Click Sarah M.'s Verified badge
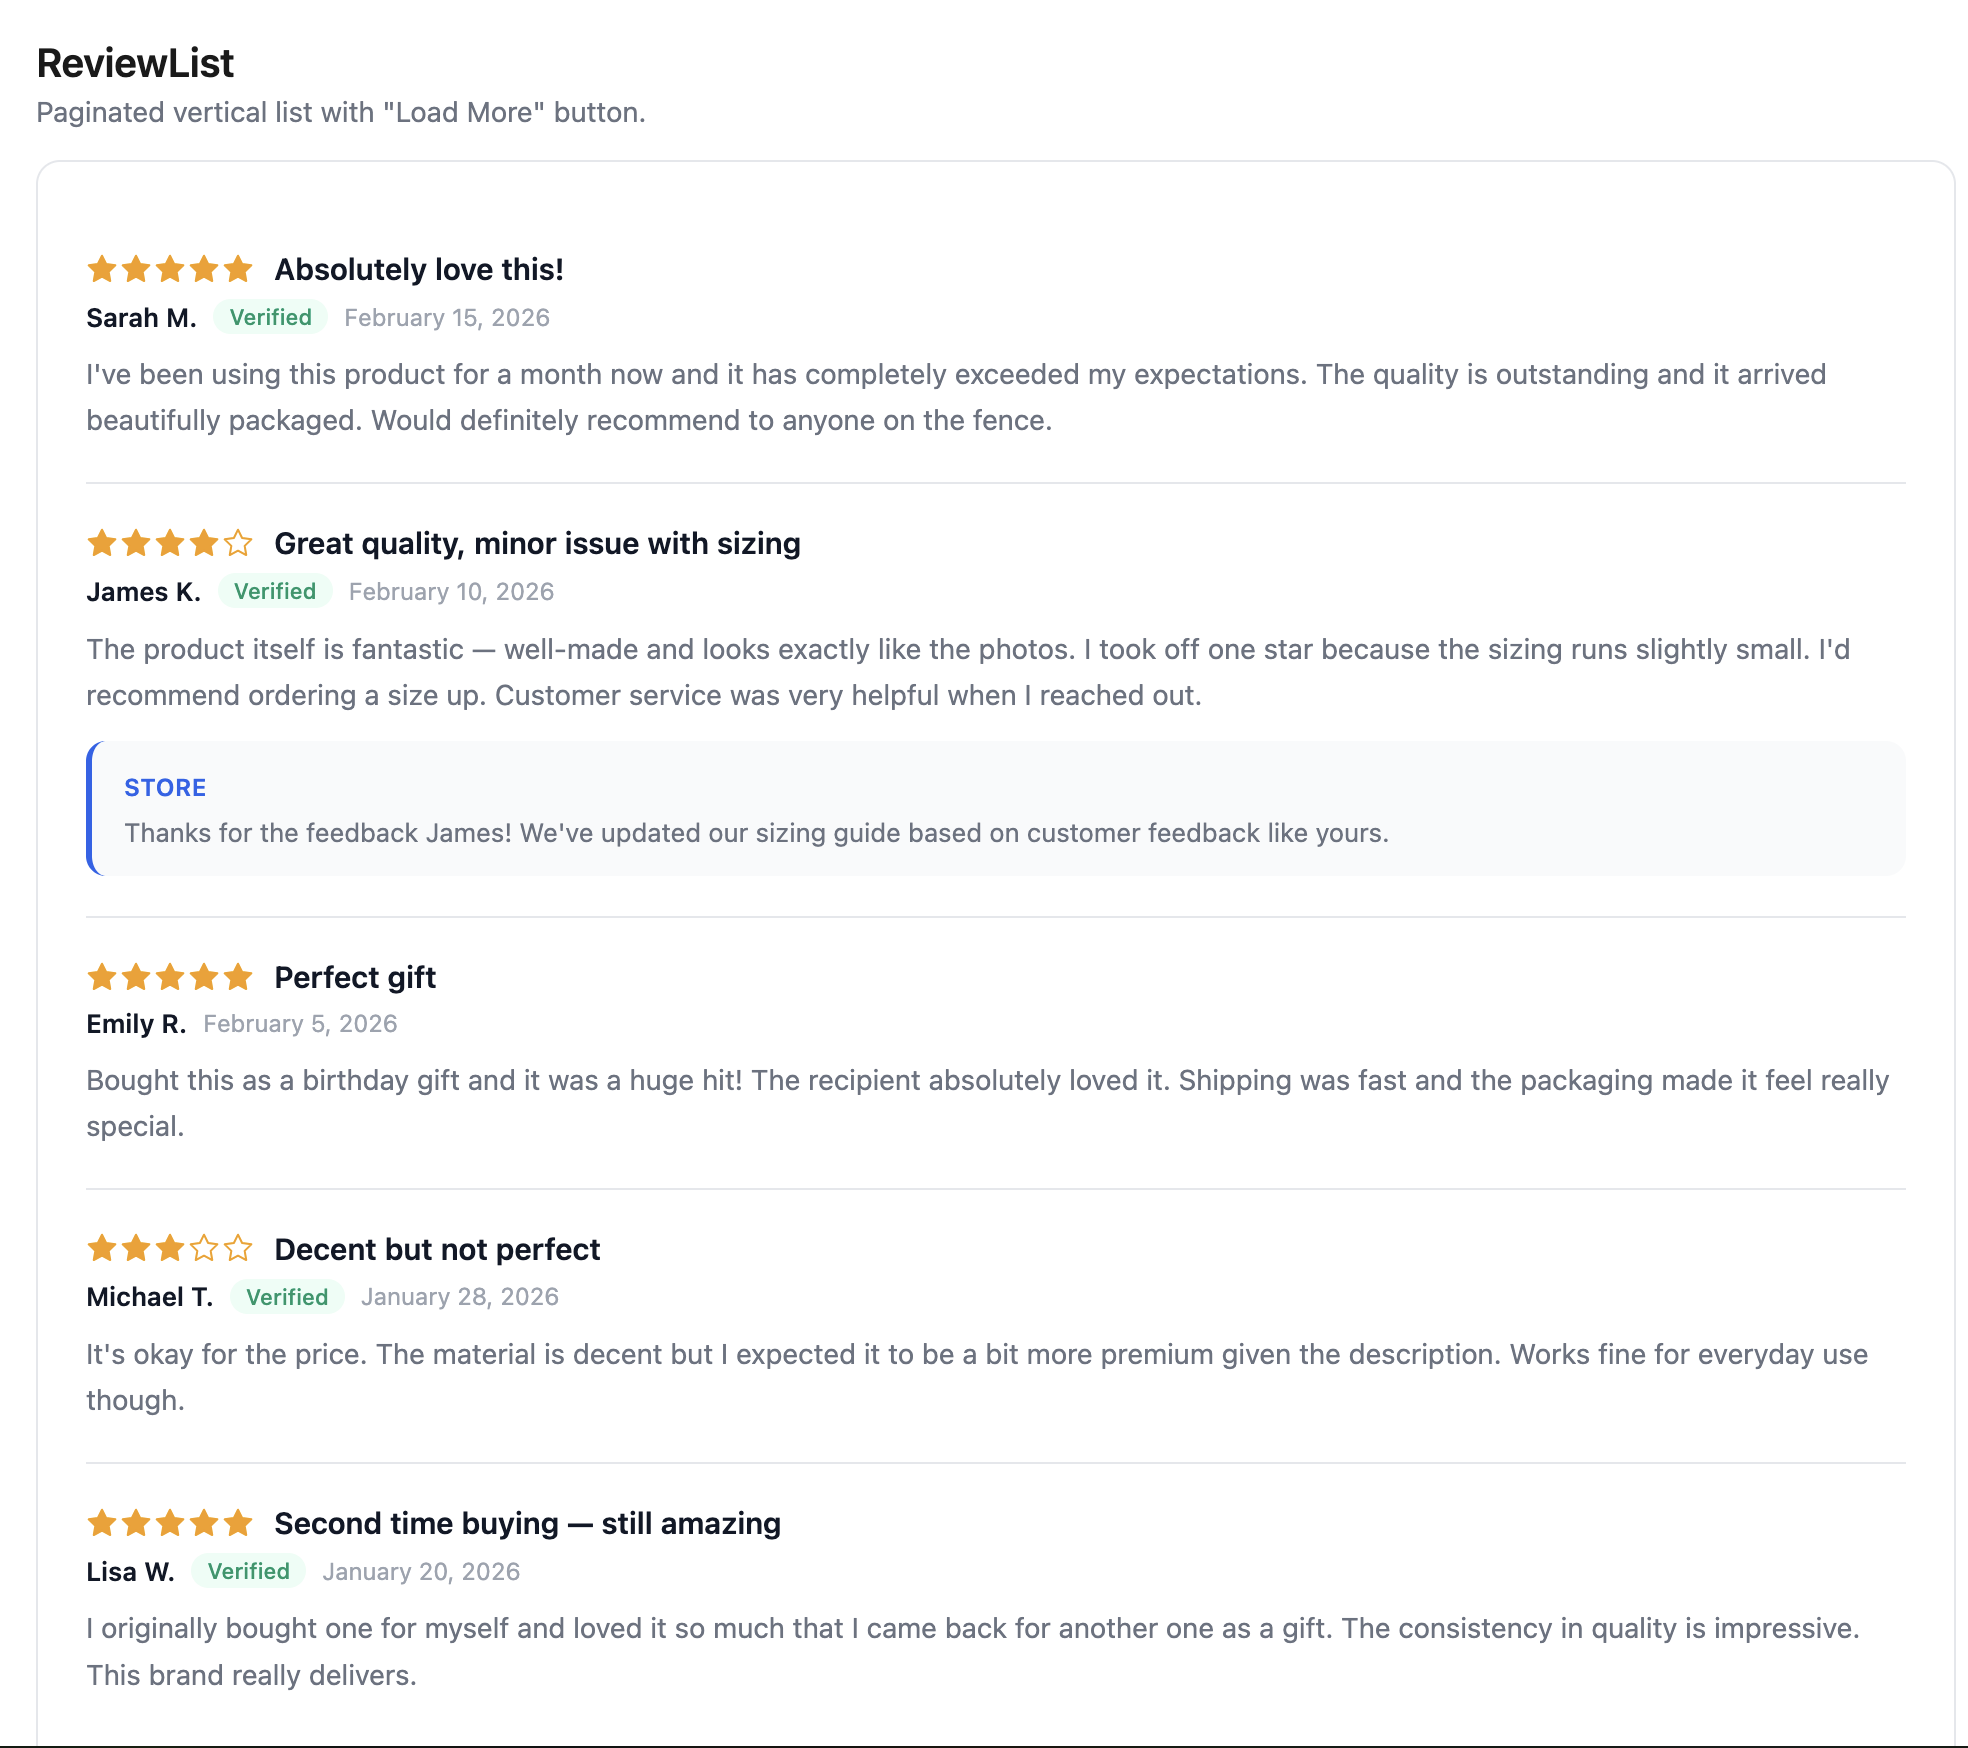 (270, 317)
